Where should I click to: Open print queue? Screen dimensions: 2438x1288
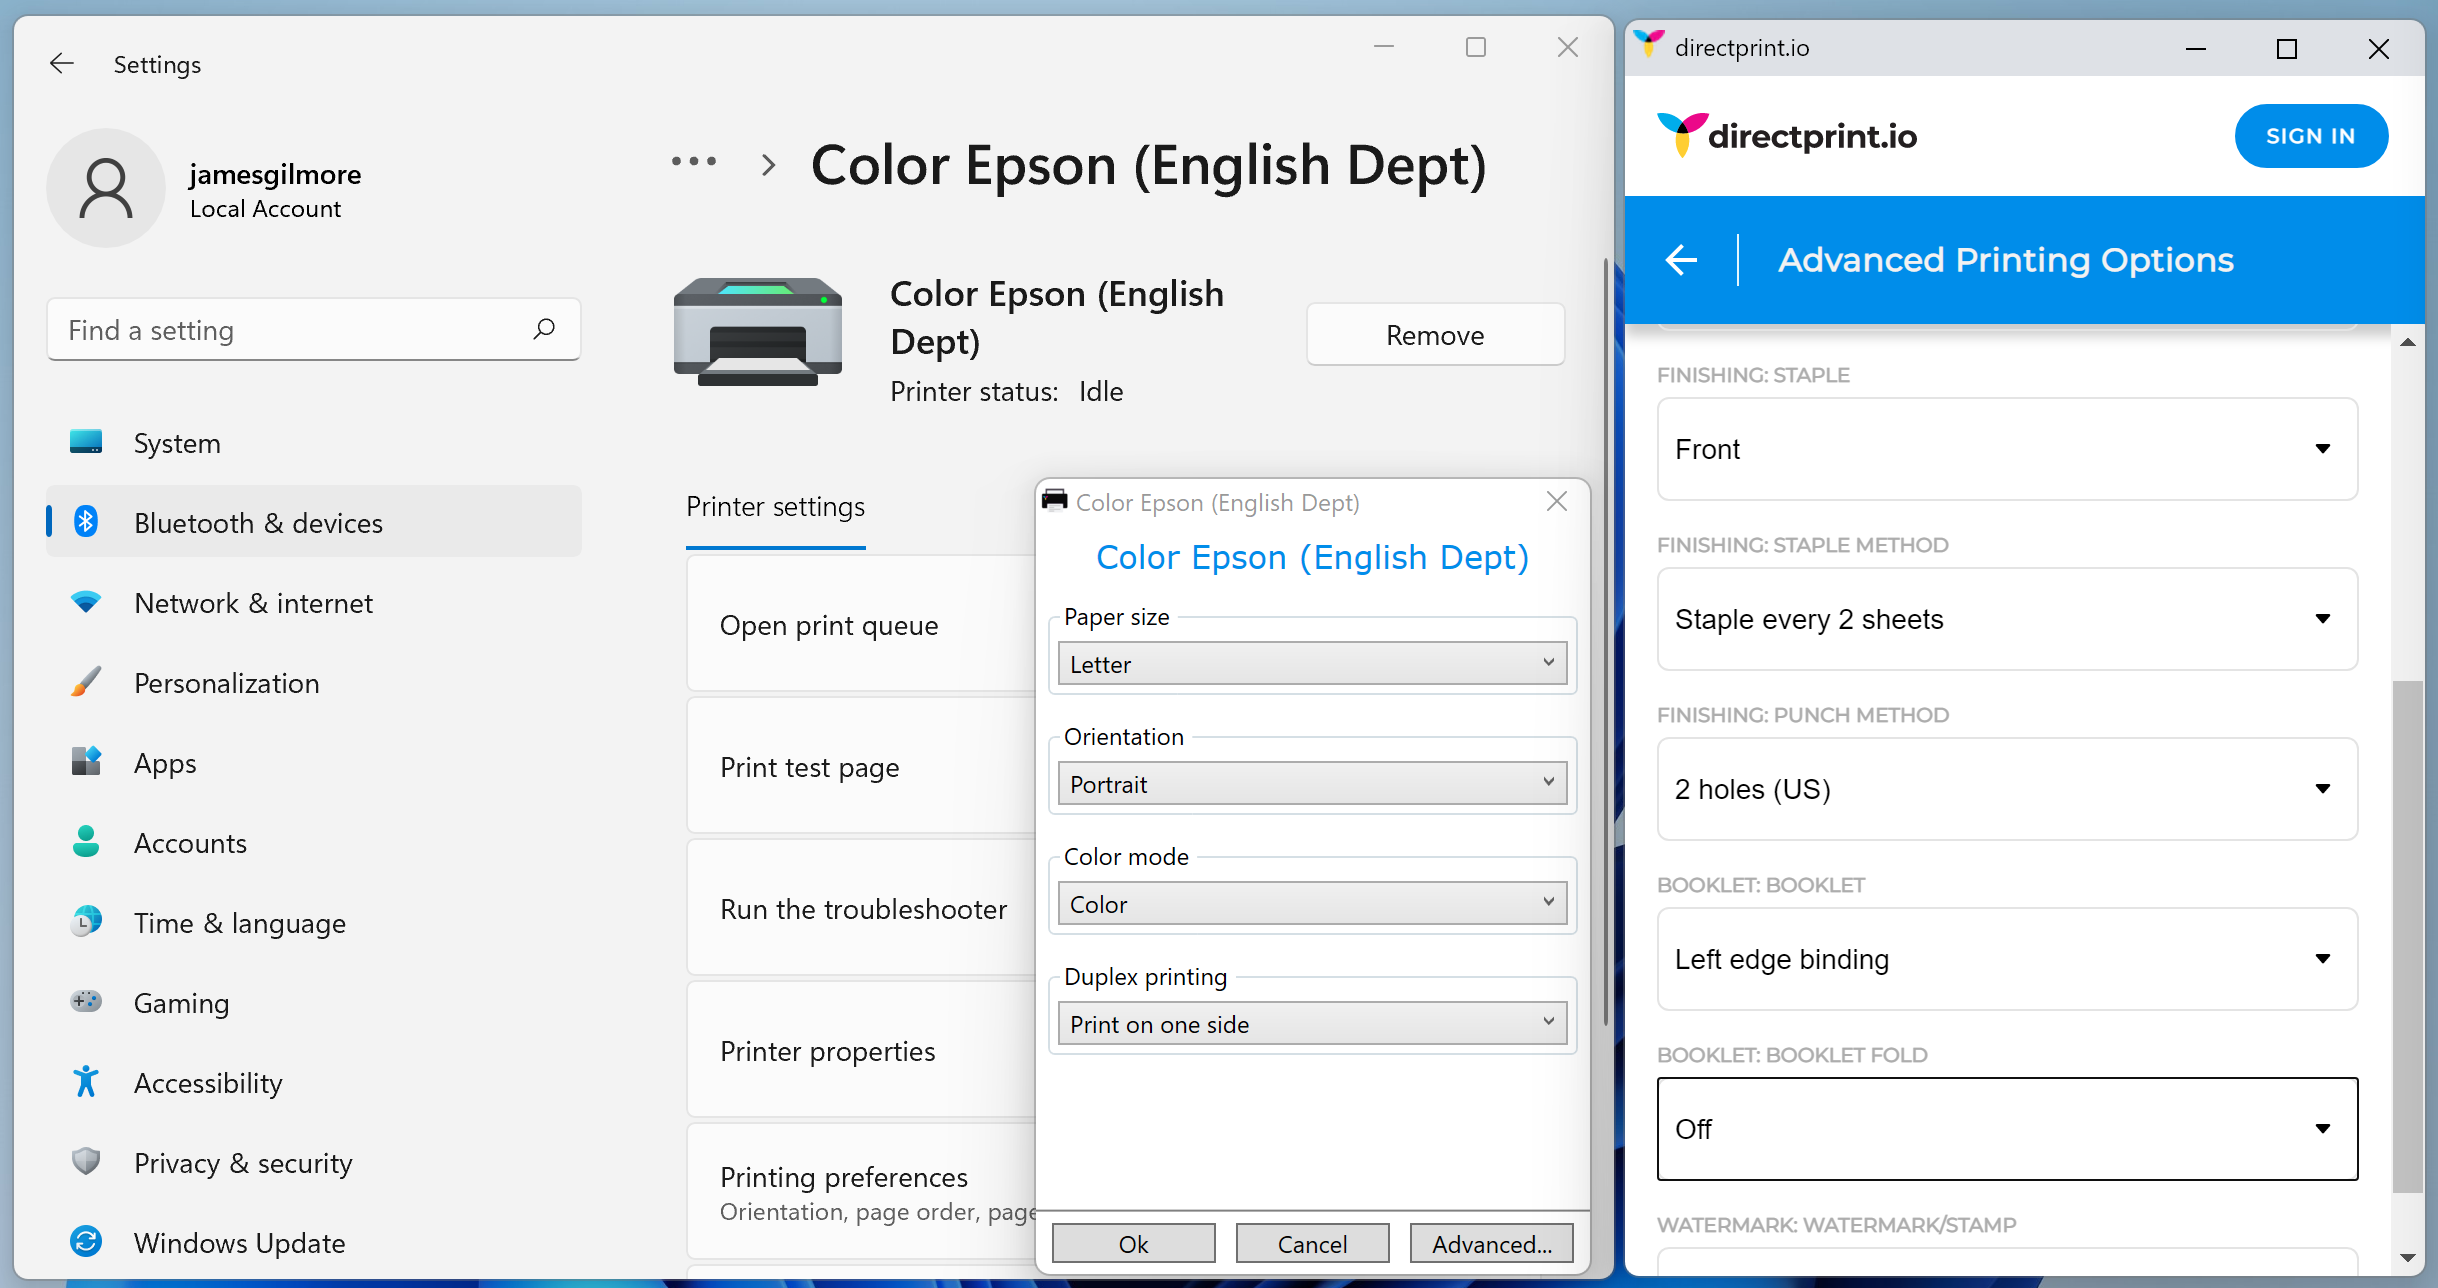coord(861,625)
